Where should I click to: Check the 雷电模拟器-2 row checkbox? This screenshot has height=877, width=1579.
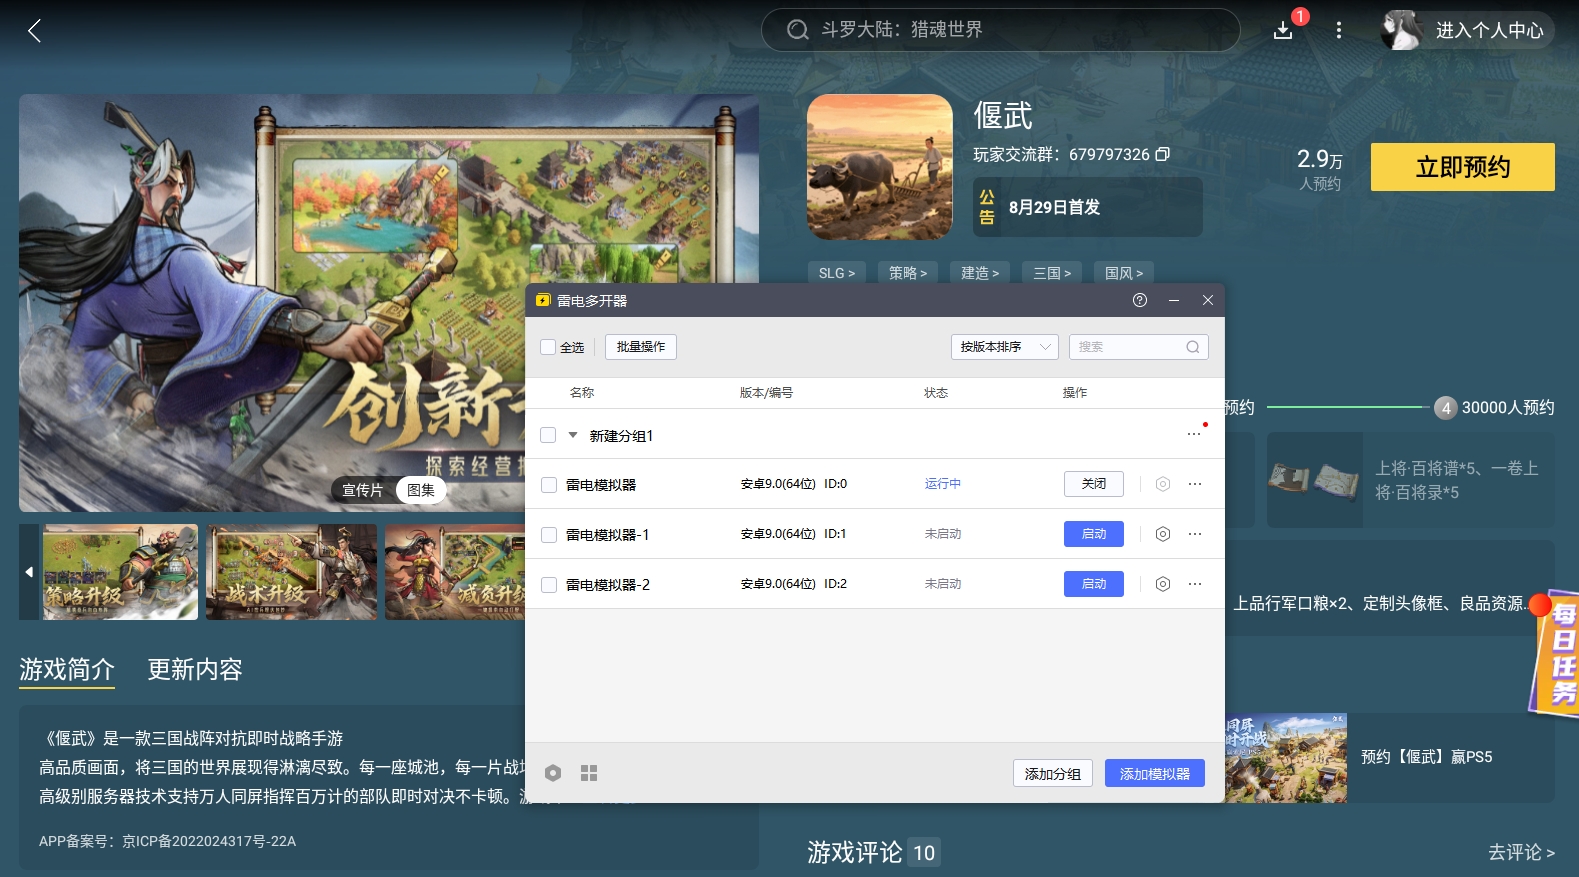pyautogui.click(x=549, y=585)
